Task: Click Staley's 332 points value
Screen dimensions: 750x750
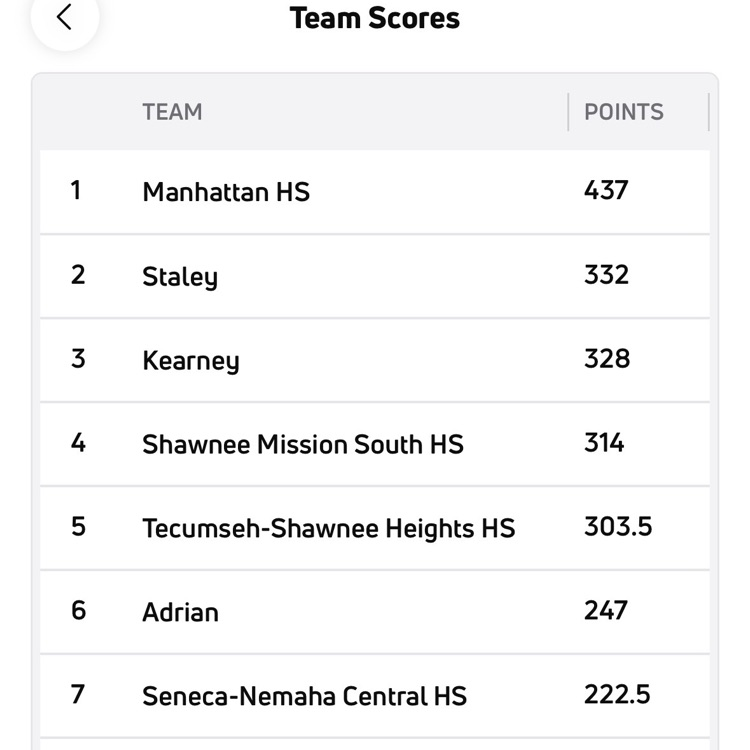Action: (x=606, y=274)
